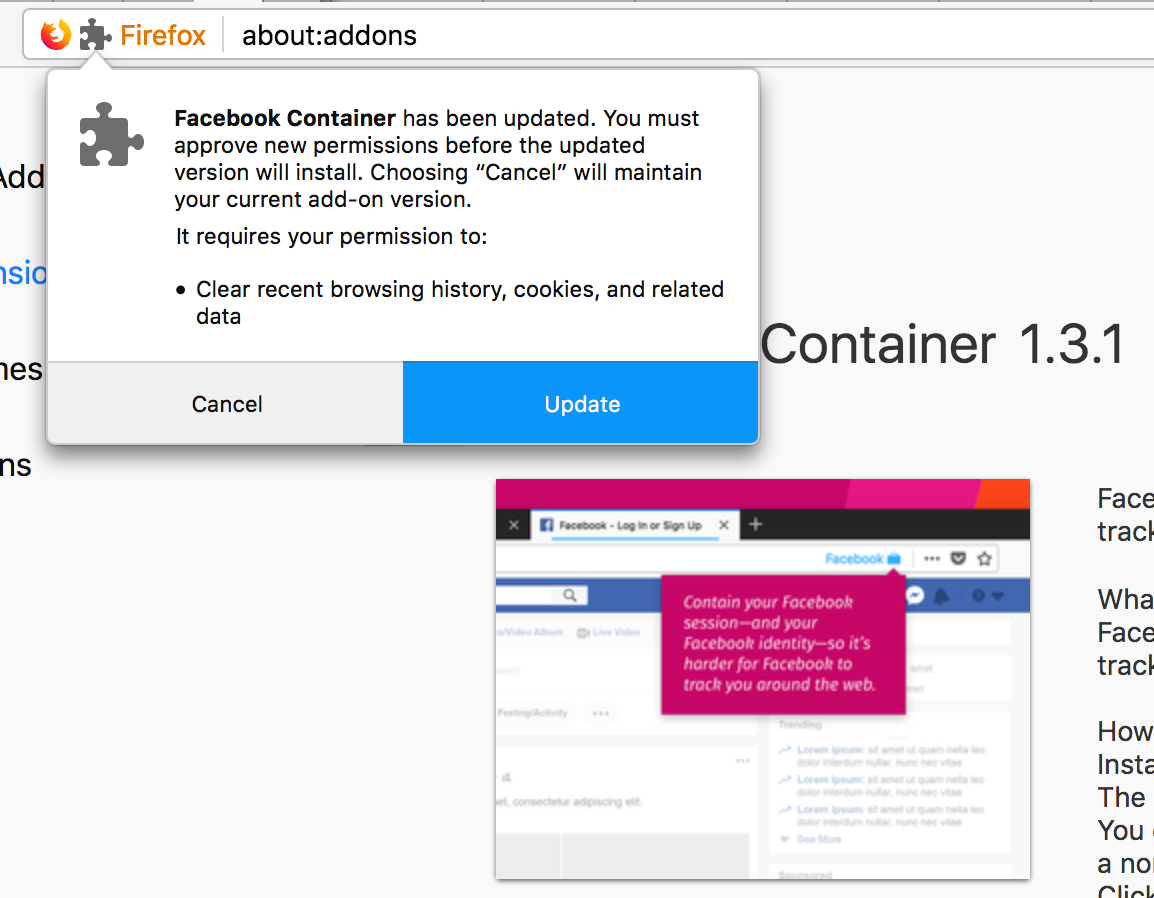
Task: Open the Facebook Container preview screenshot
Action: (762, 679)
